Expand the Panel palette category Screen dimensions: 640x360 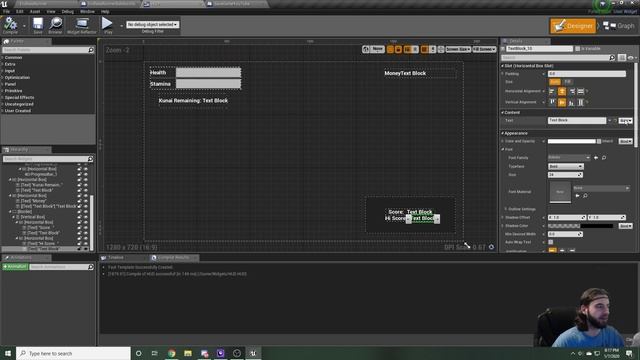pos(10,84)
